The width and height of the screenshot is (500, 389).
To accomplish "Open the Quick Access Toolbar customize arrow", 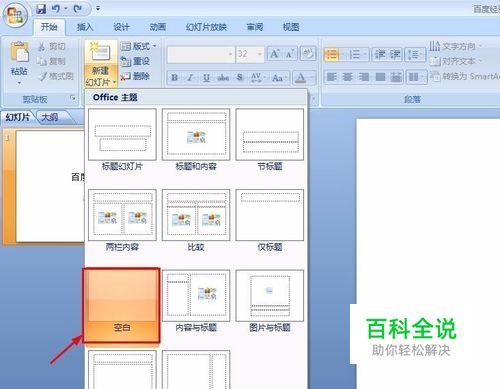I will pyautogui.click(x=98, y=9).
